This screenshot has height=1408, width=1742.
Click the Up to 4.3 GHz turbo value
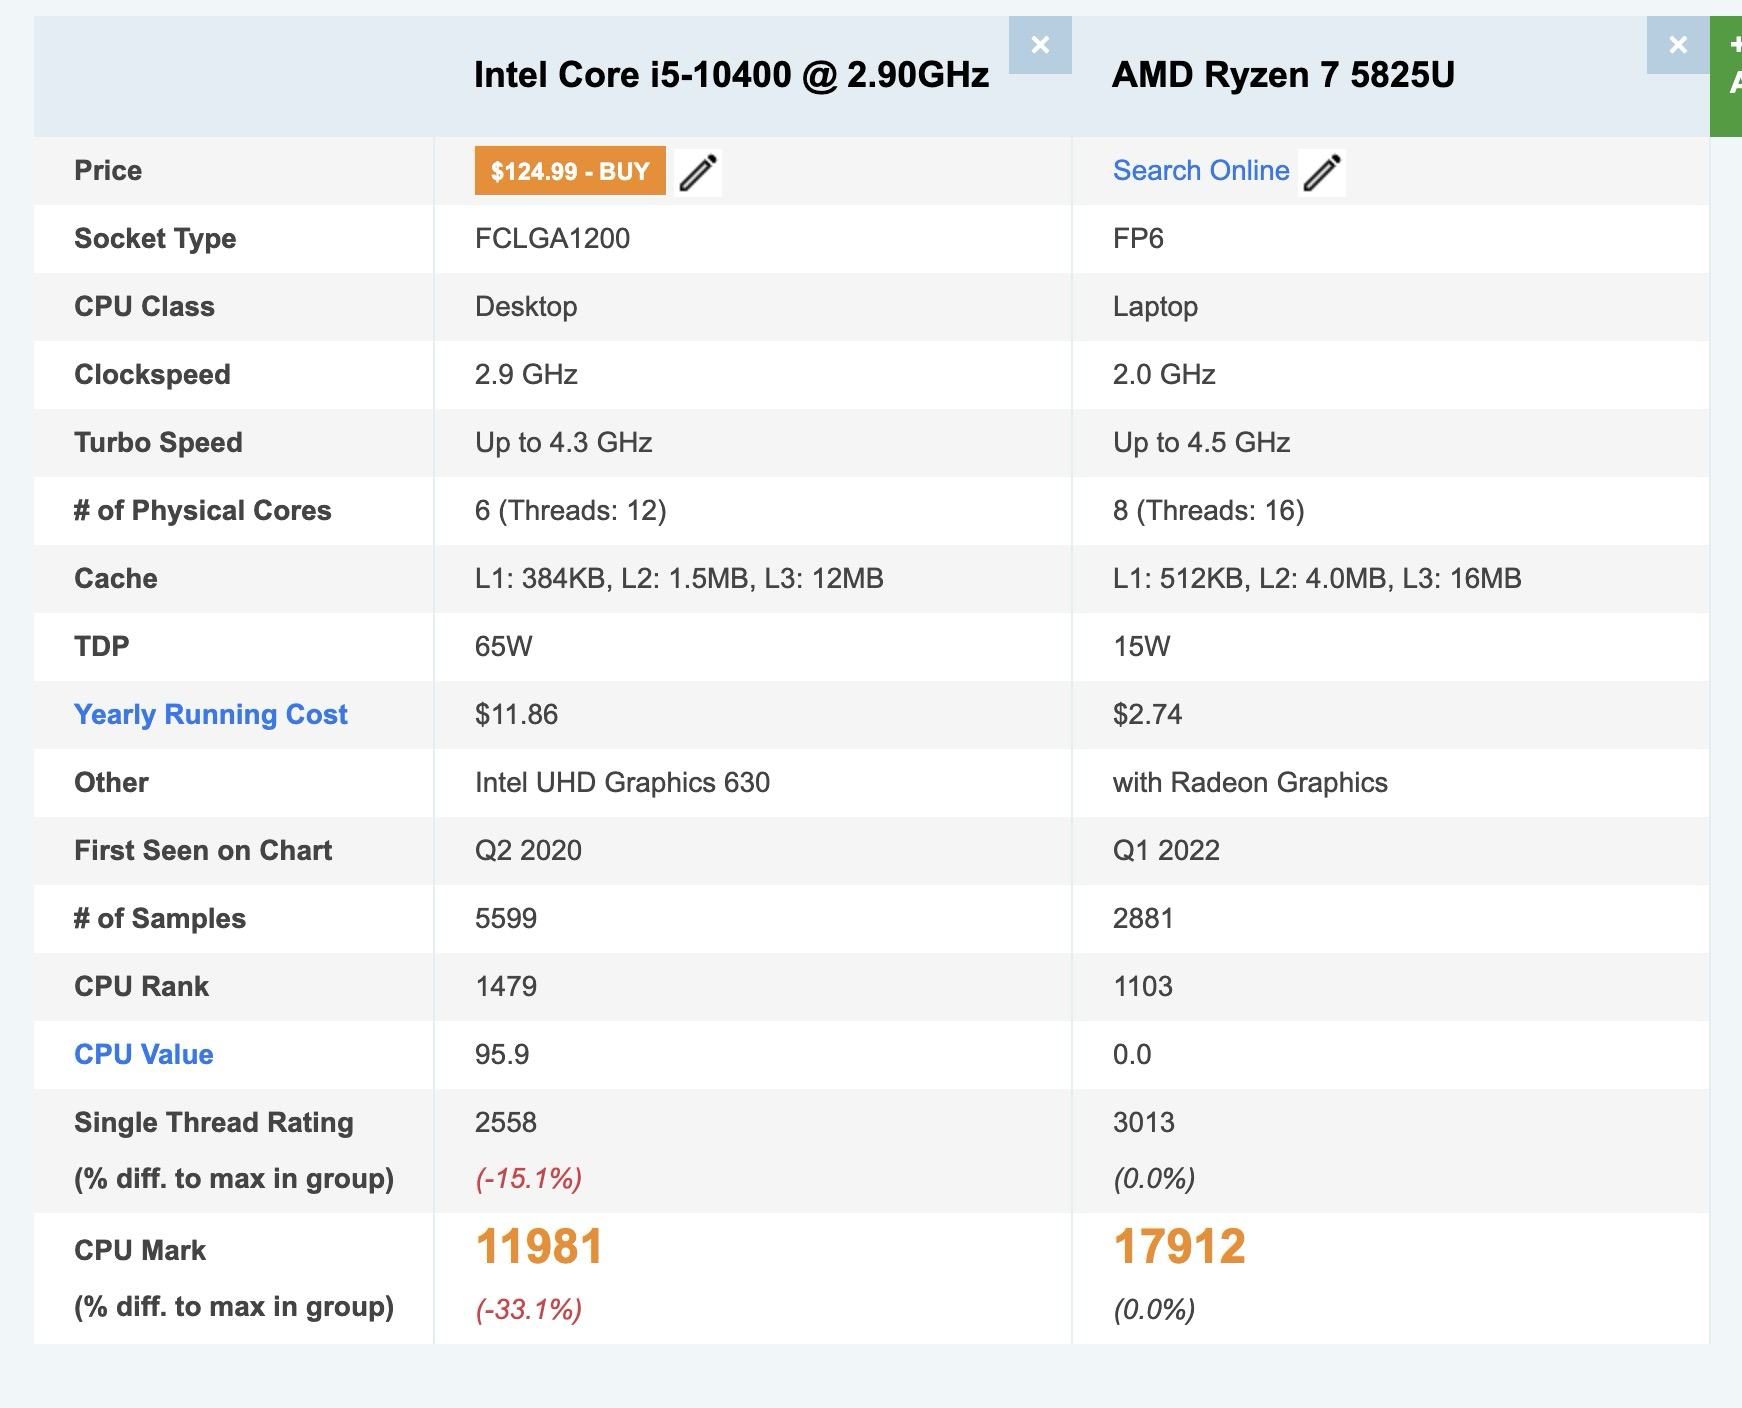564,442
